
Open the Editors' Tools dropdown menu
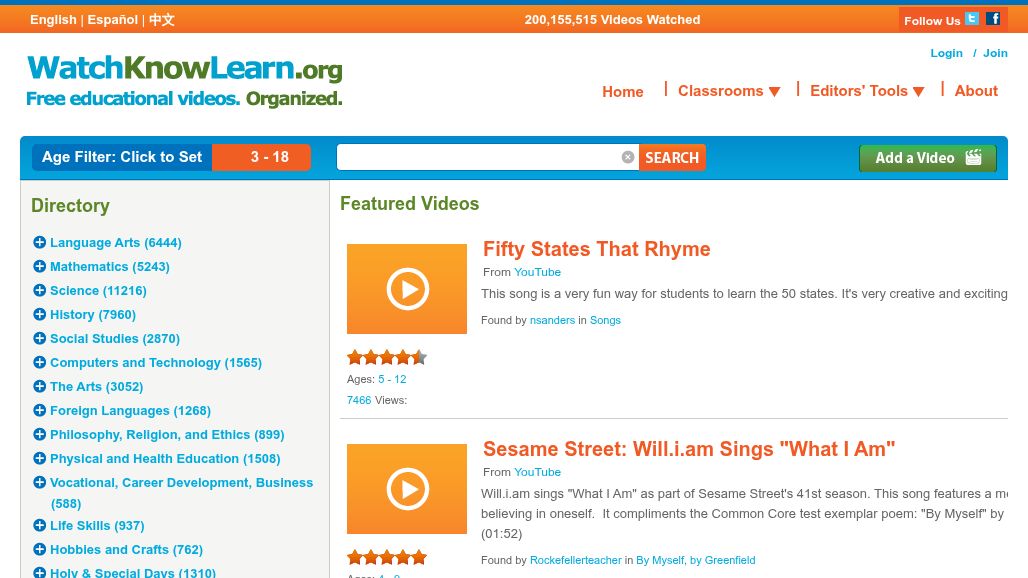(866, 91)
